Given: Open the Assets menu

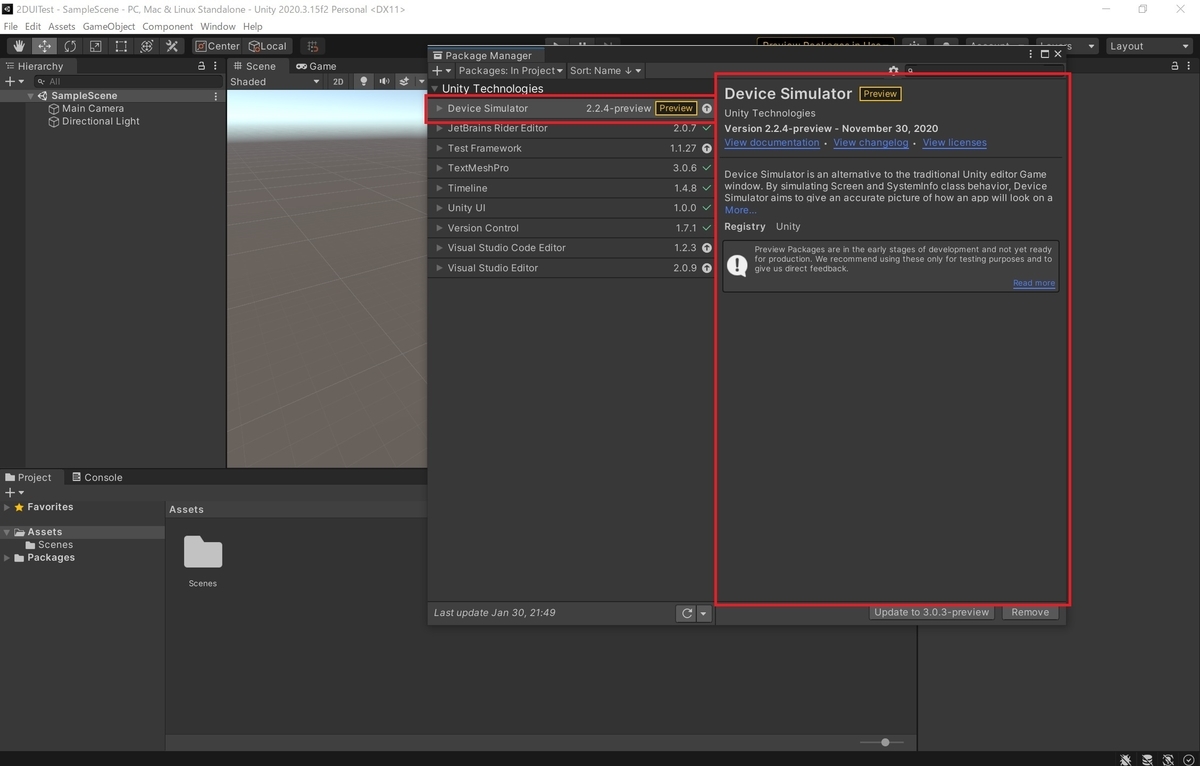Looking at the screenshot, I should pyautogui.click(x=61, y=26).
